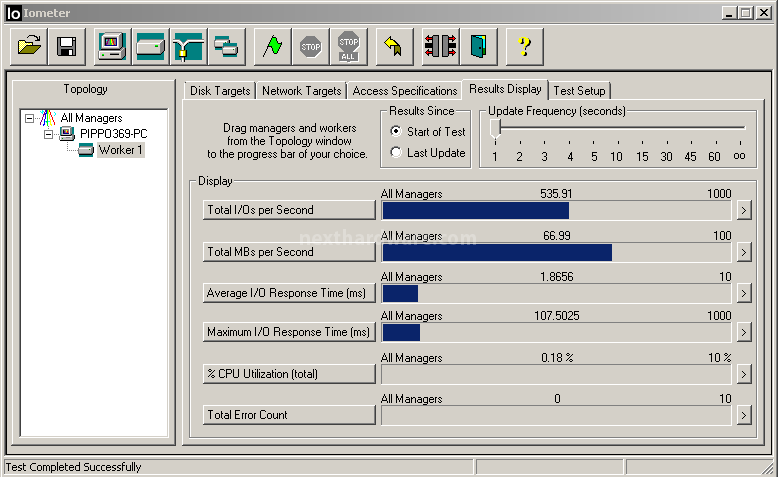Switch to Network Targets tab
The image size is (778, 477).
coord(301,91)
